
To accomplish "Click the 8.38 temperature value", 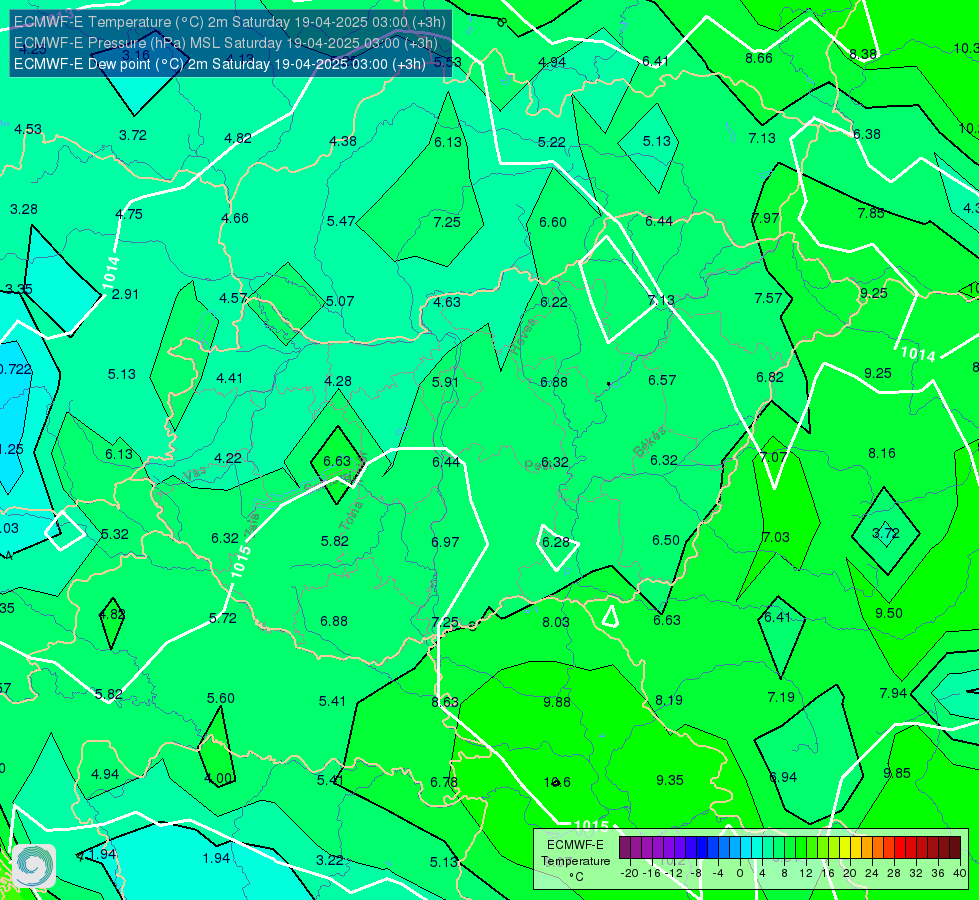I will [x=863, y=54].
